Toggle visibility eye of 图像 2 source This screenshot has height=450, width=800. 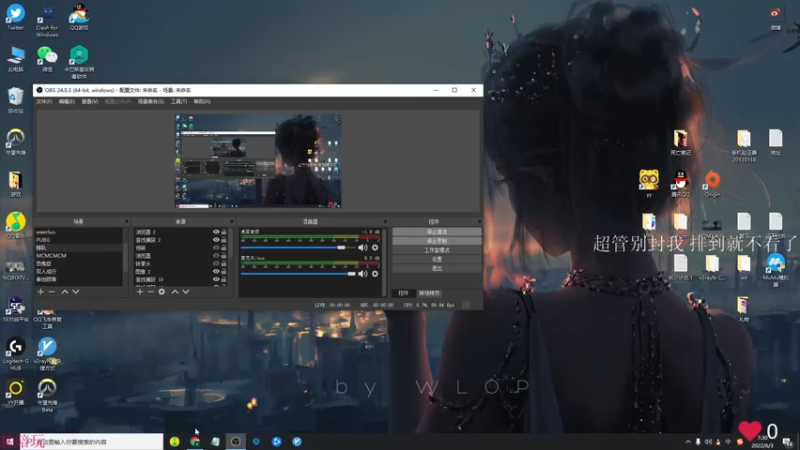pyautogui.click(x=216, y=271)
